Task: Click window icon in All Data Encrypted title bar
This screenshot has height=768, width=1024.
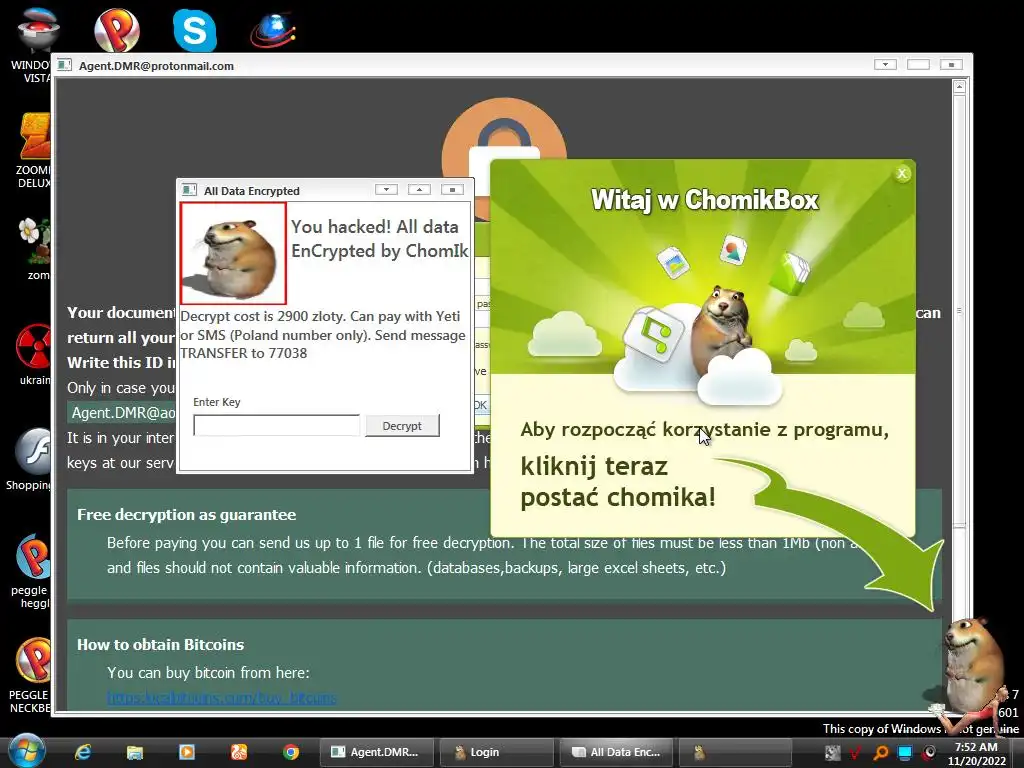Action: pyautogui.click(x=189, y=190)
